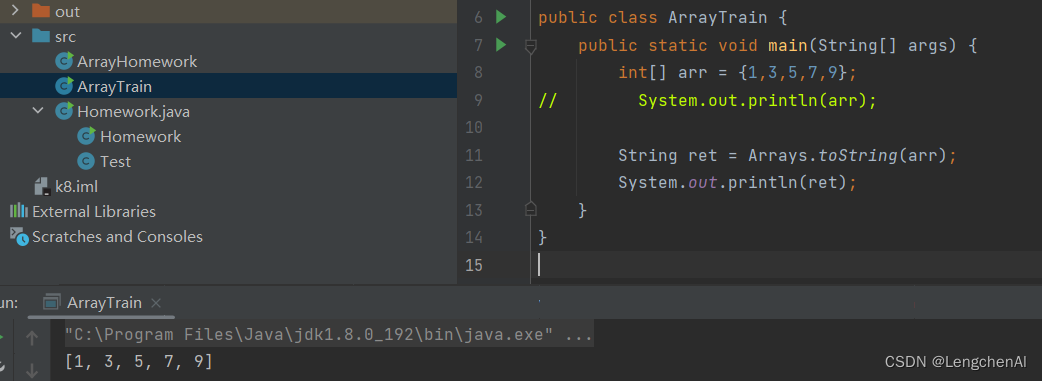Screen dimensions: 1042x381
Task: Select k8.iml file in tree
Action: pyautogui.click(x=76, y=187)
